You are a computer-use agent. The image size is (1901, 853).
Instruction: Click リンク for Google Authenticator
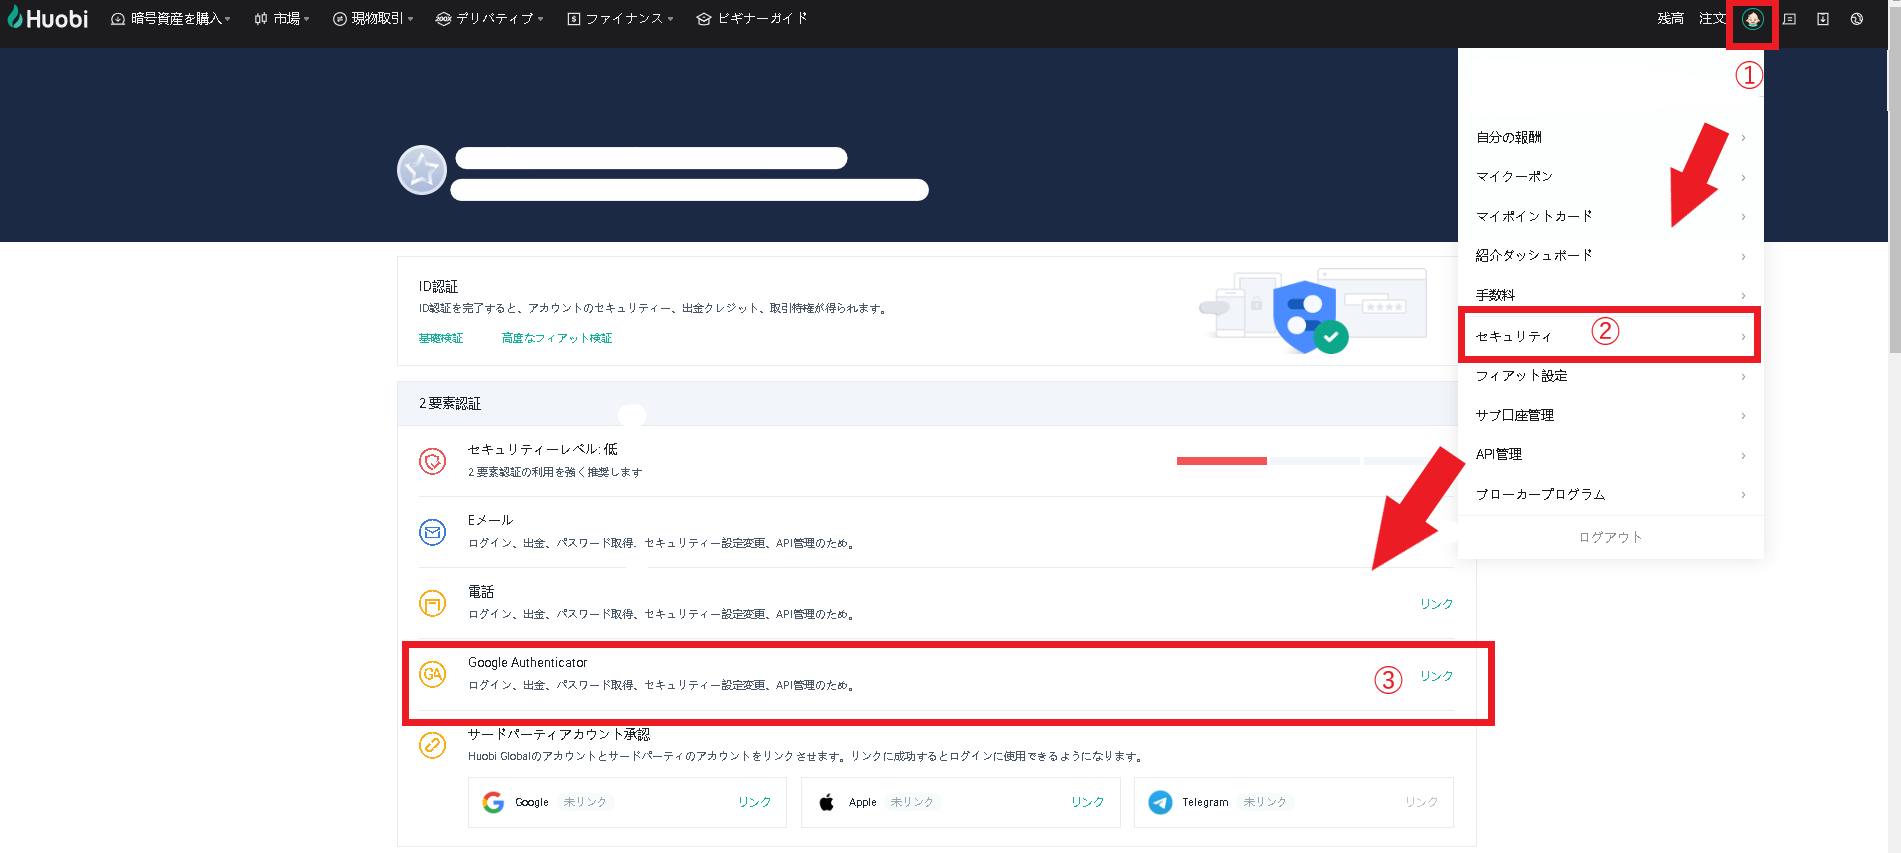coord(1437,676)
